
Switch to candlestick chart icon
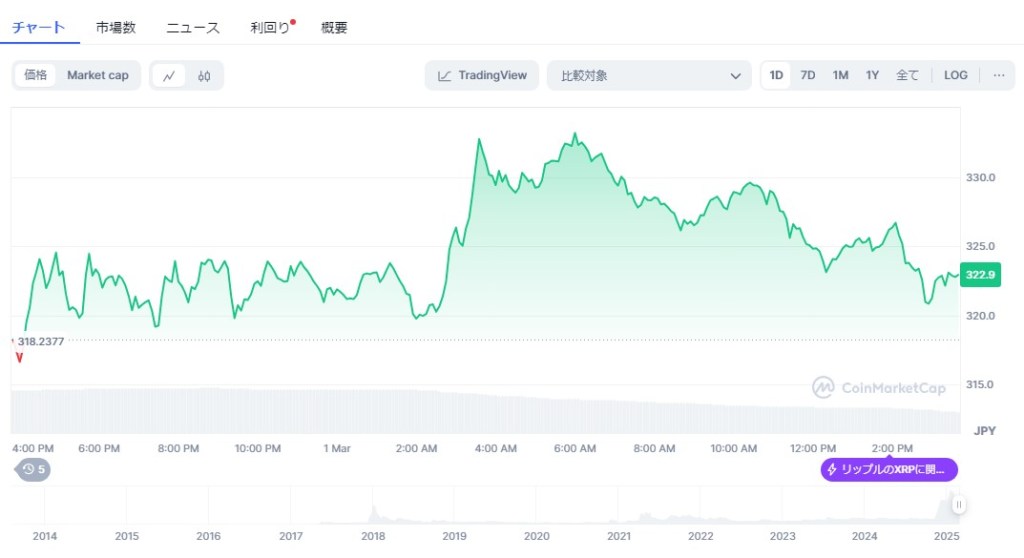point(204,75)
